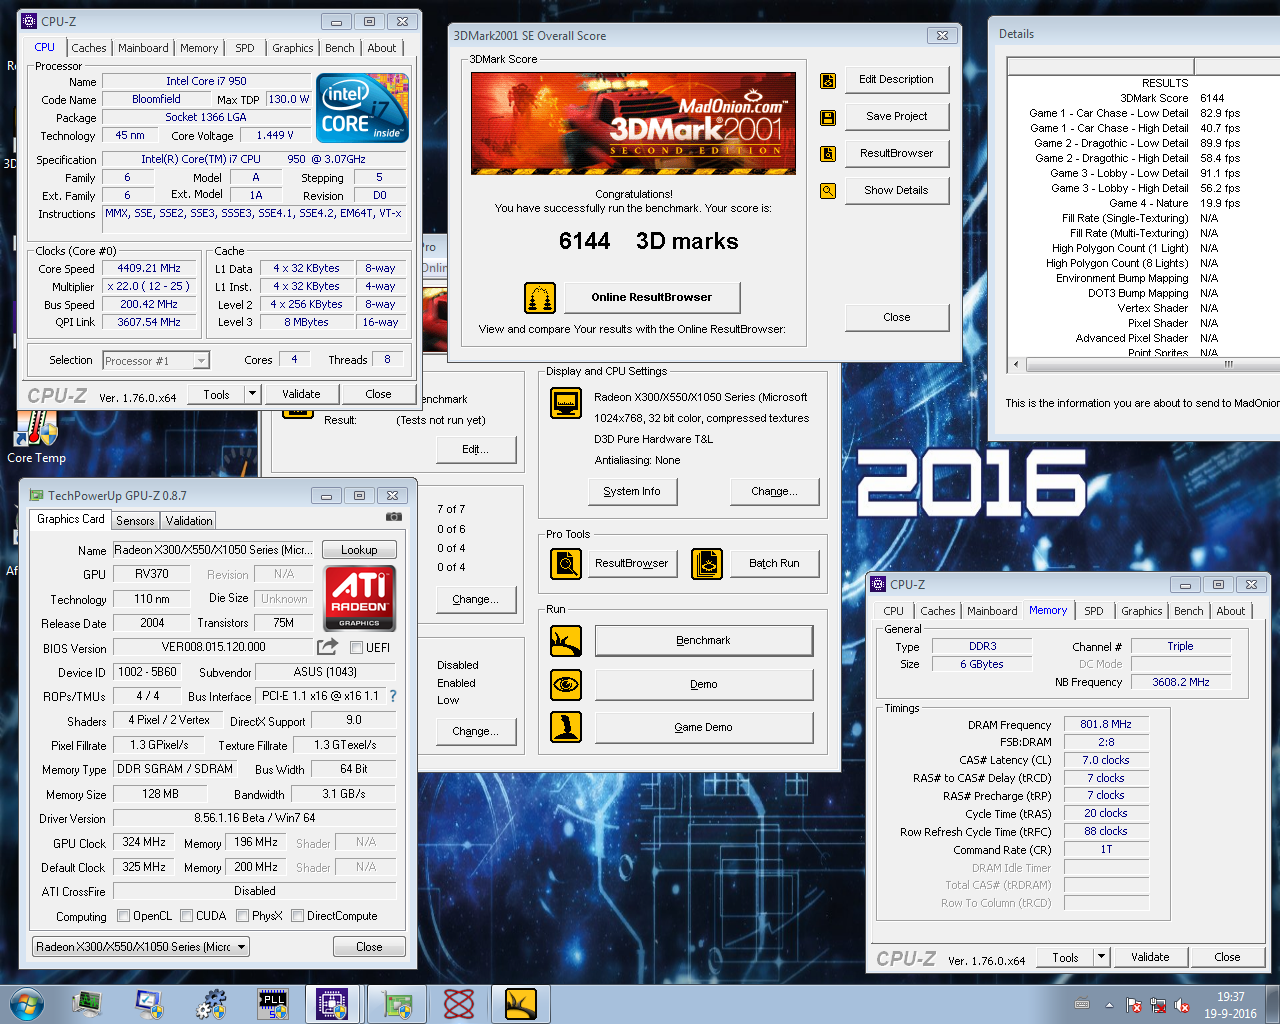Toggle the PhysX checkbox
Screen dimensions: 1280x1024
click(242, 916)
